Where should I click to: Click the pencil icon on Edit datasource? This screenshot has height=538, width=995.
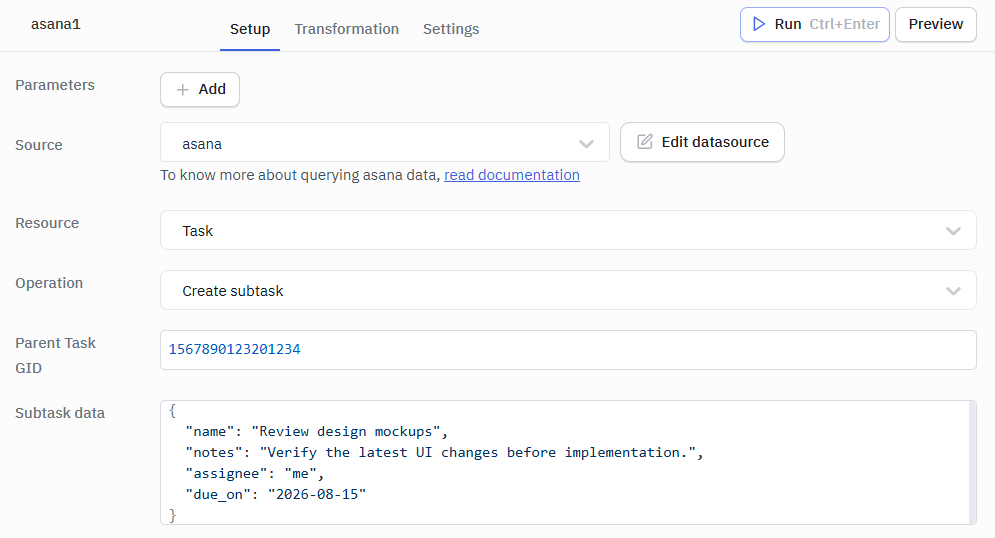645,141
